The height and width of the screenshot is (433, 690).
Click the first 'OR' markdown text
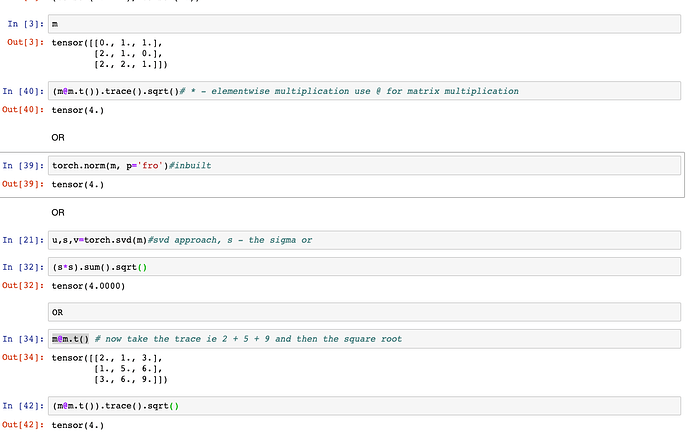tap(58, 136)
